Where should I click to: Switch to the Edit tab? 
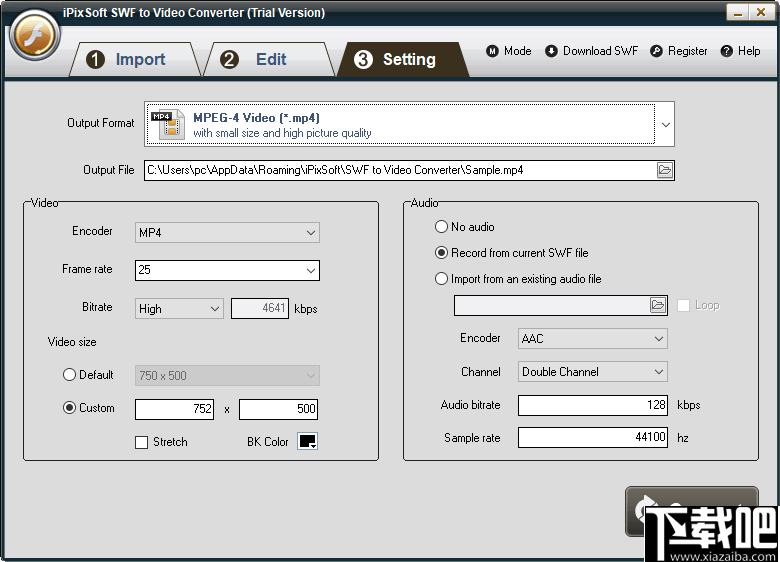269,59
